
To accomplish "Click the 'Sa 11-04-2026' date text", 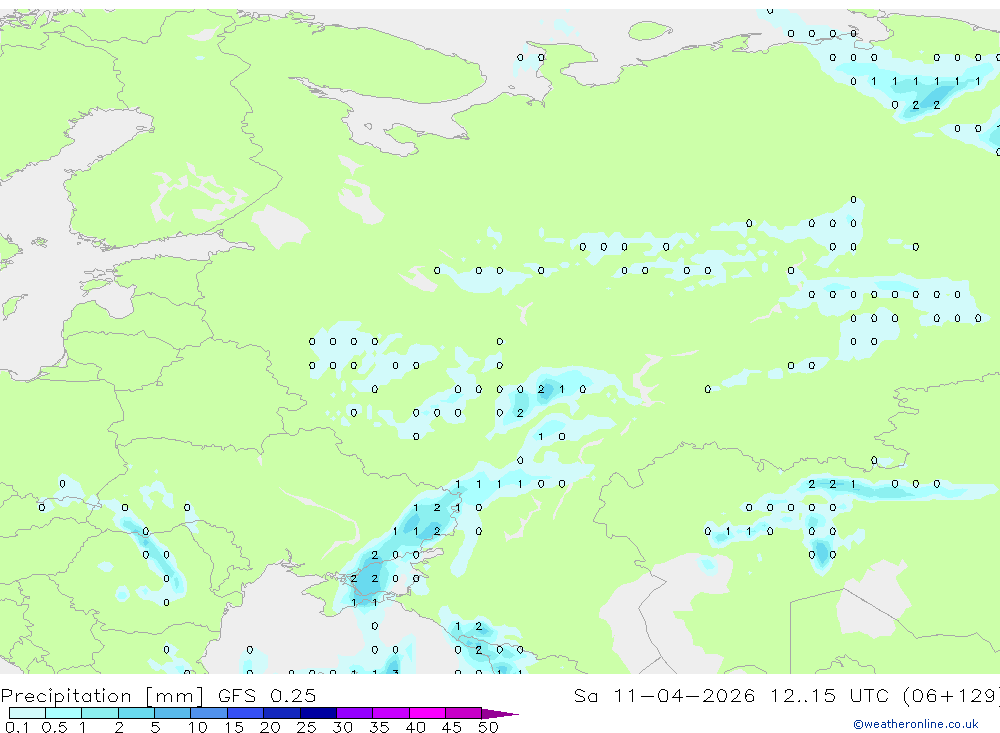I will [x=665, y=695].
